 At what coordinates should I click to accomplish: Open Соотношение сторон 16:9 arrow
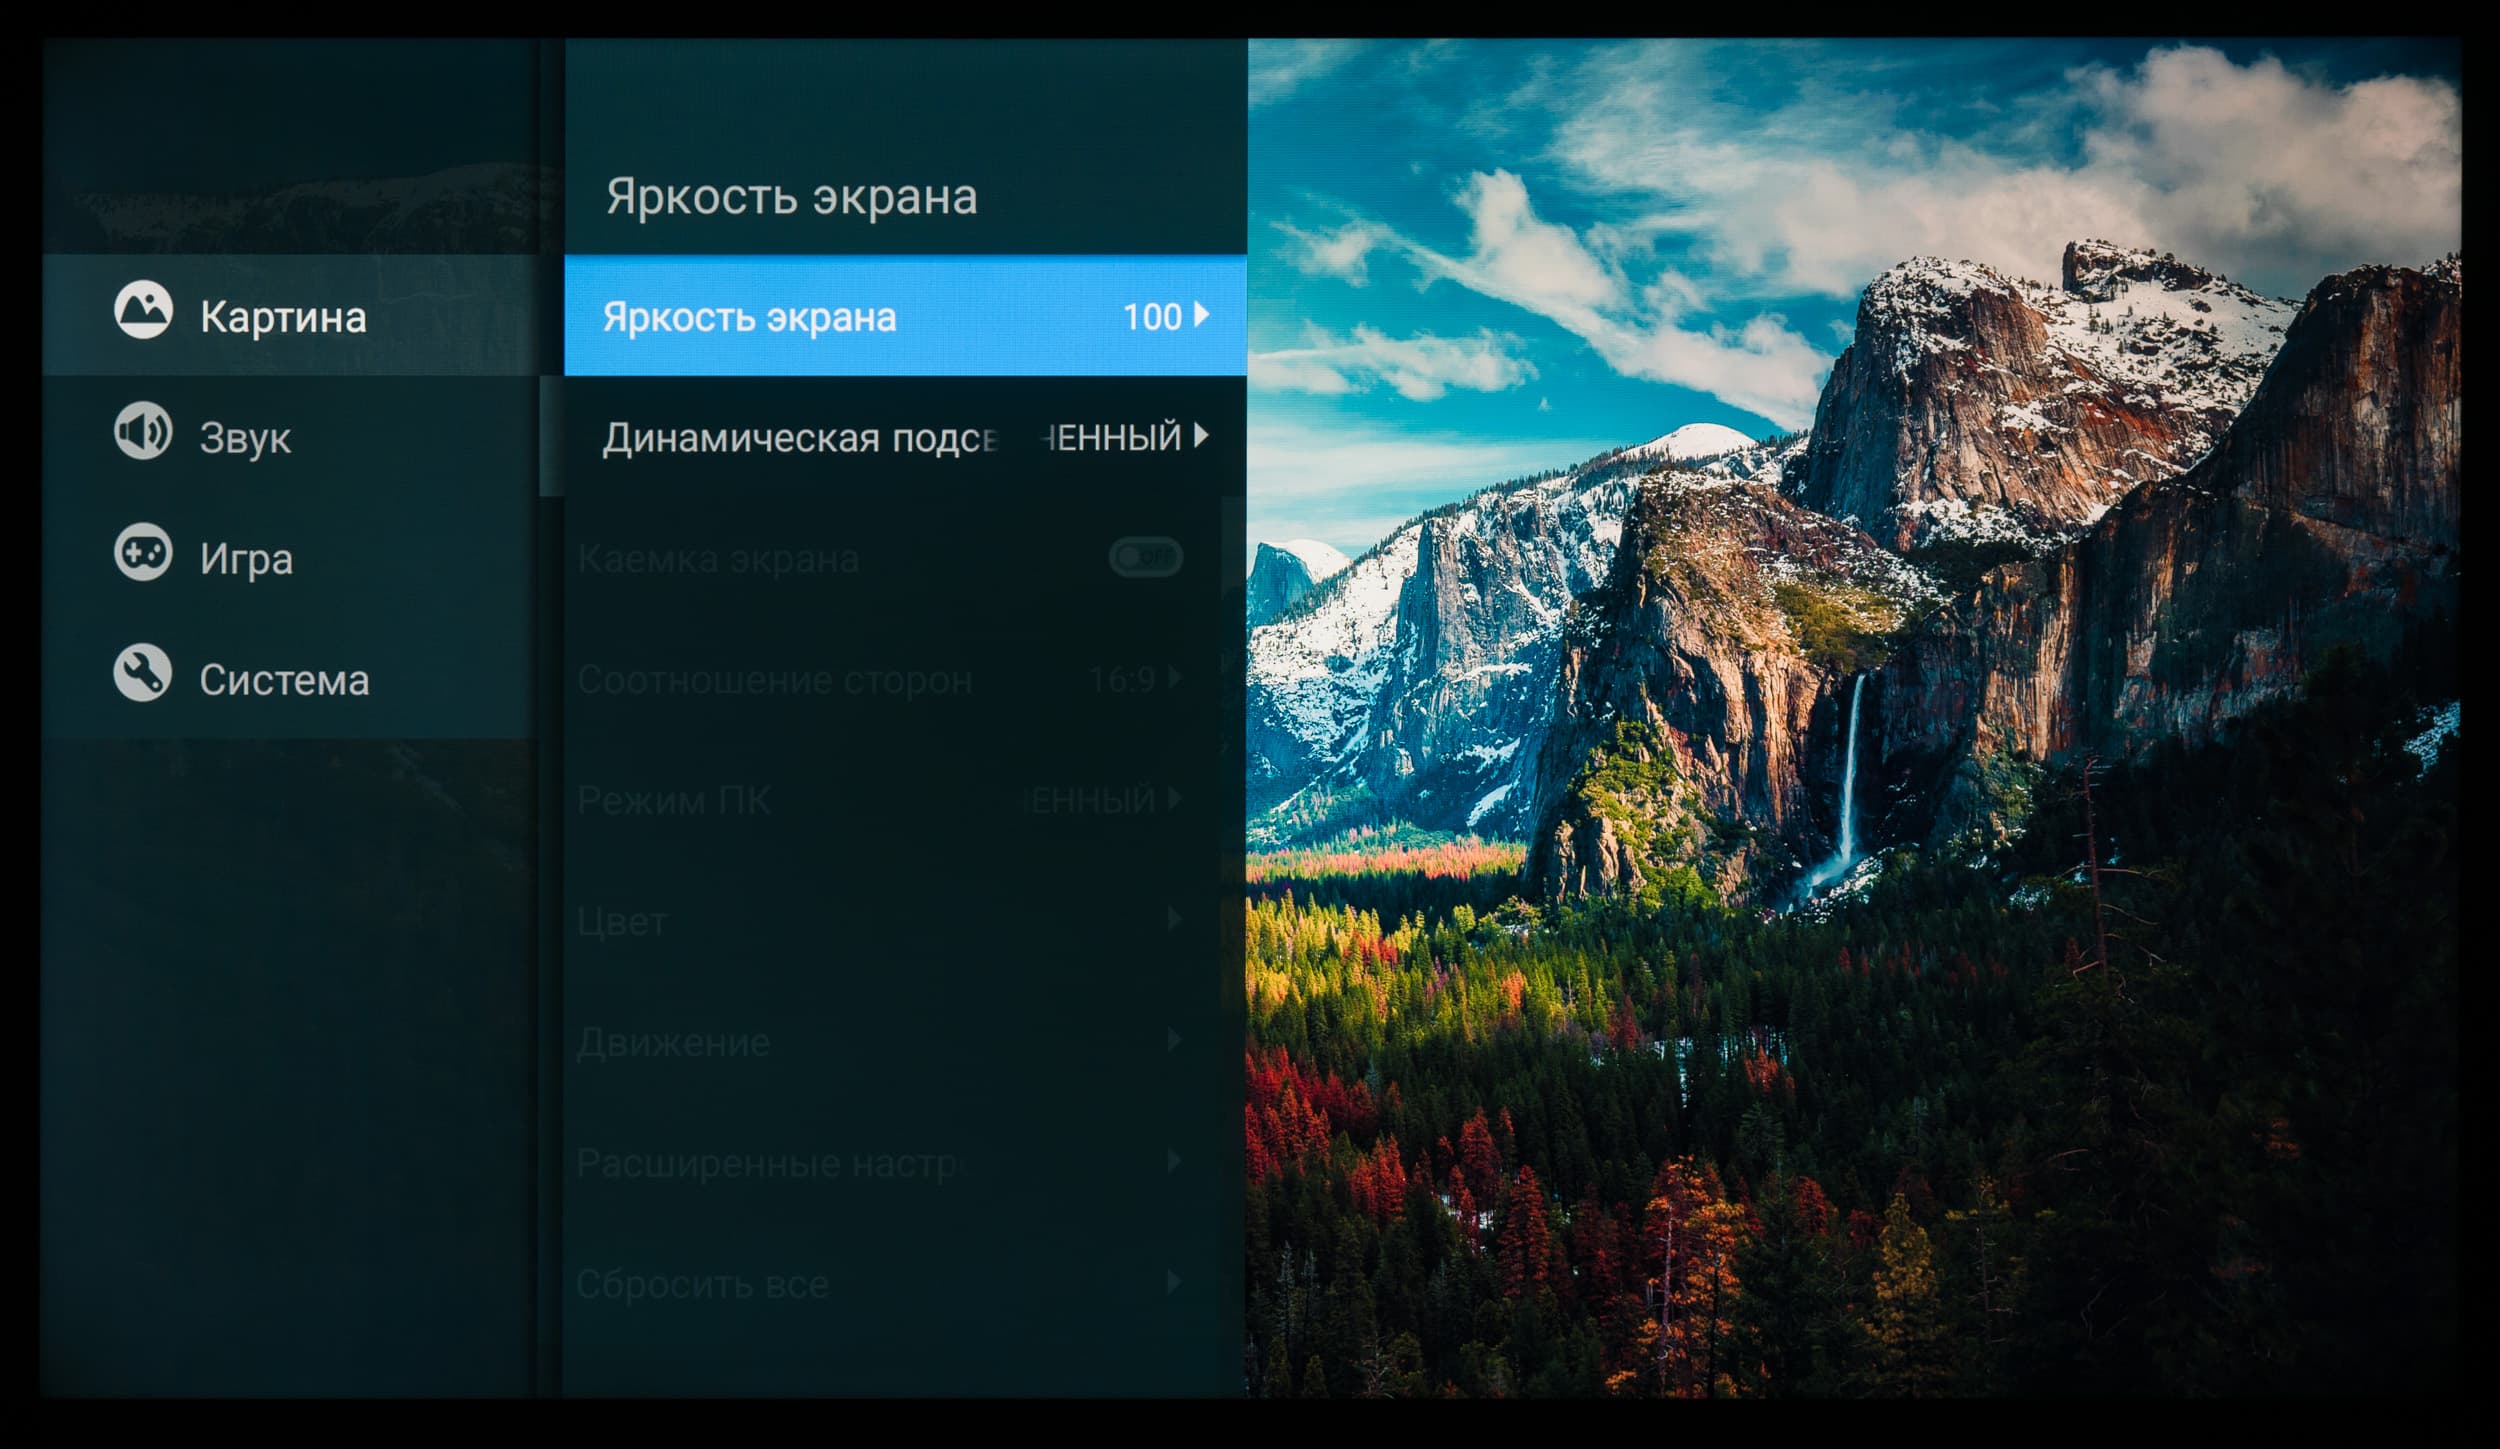point(1175,678)
